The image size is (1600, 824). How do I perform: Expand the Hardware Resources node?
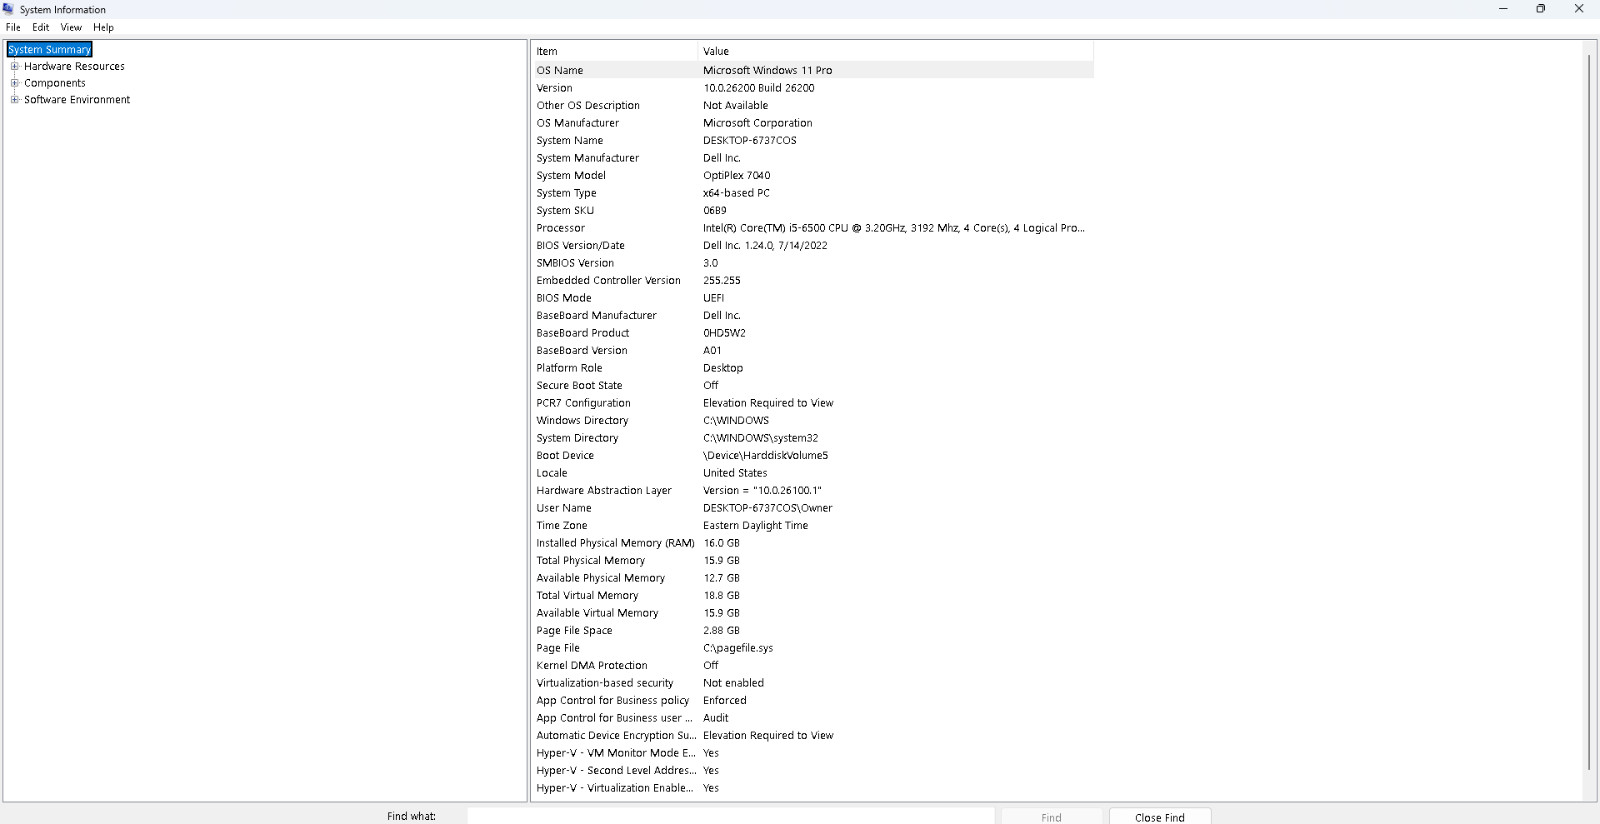click(x=15, y=66)
